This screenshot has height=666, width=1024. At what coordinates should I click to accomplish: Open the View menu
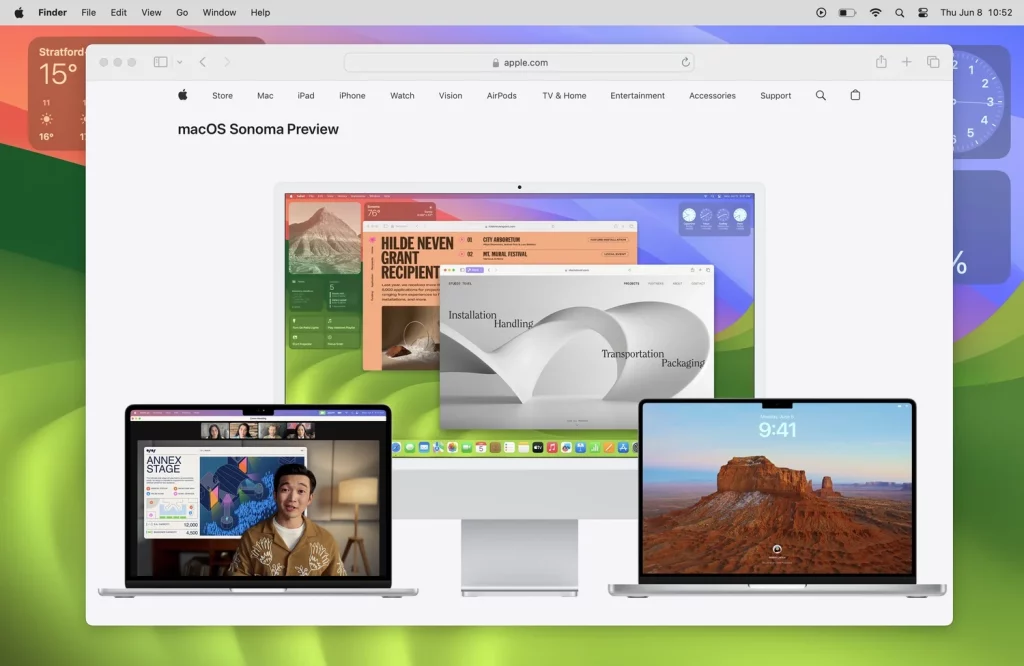point(151,12)
